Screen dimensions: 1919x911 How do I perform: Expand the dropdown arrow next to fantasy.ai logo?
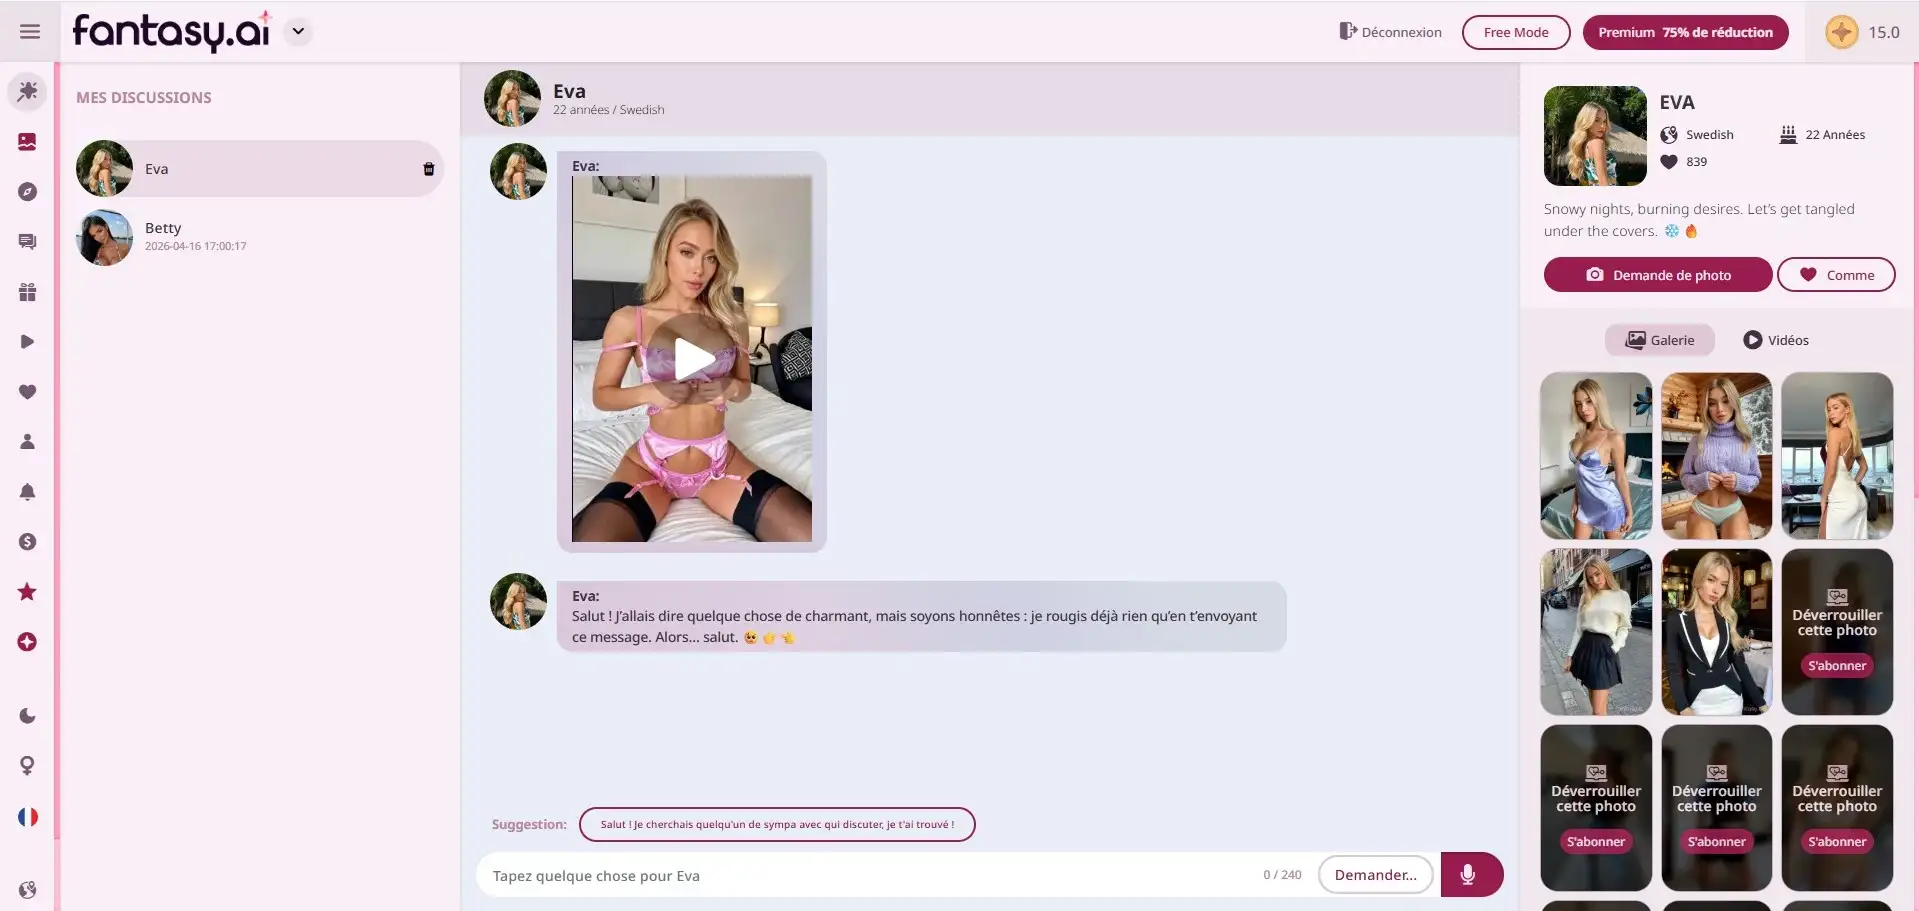296,31
